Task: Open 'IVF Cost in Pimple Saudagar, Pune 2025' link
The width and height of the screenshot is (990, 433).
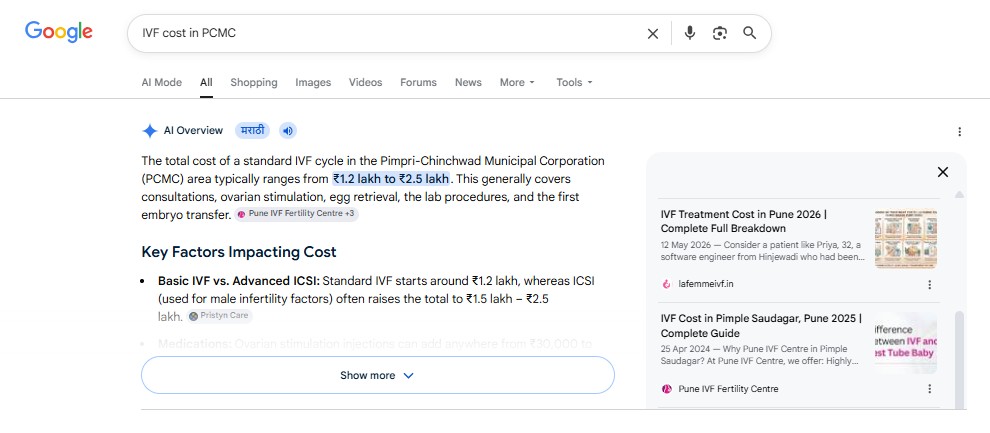Action: (761, 326)
